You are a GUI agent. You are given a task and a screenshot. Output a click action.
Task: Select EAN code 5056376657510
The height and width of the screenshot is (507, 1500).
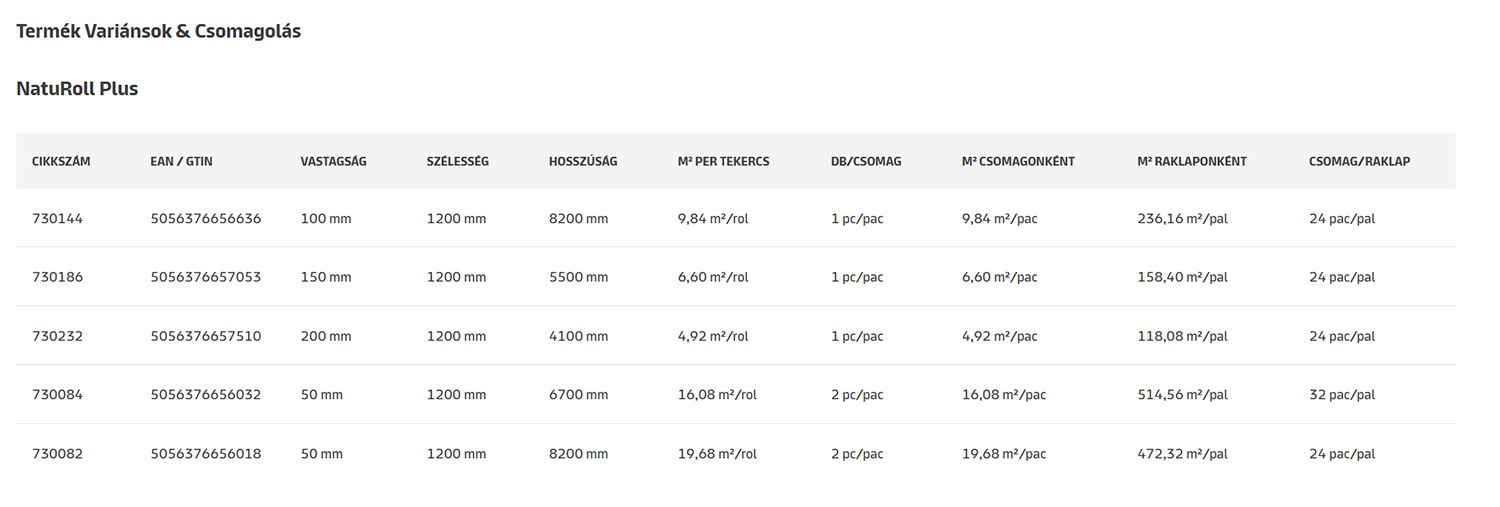(205, 336)
